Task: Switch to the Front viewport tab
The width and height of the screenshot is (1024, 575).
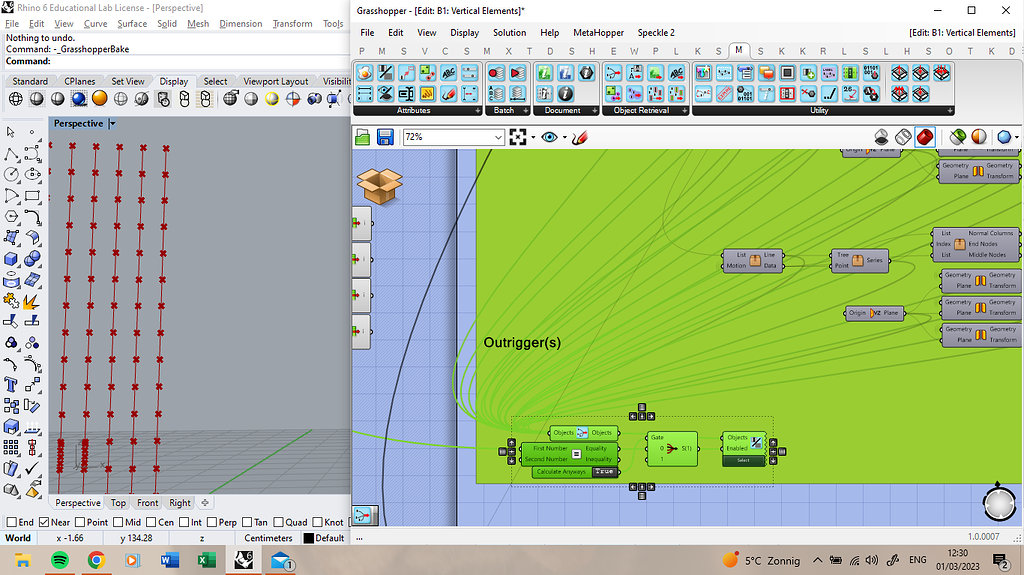Action: point(147,503)
